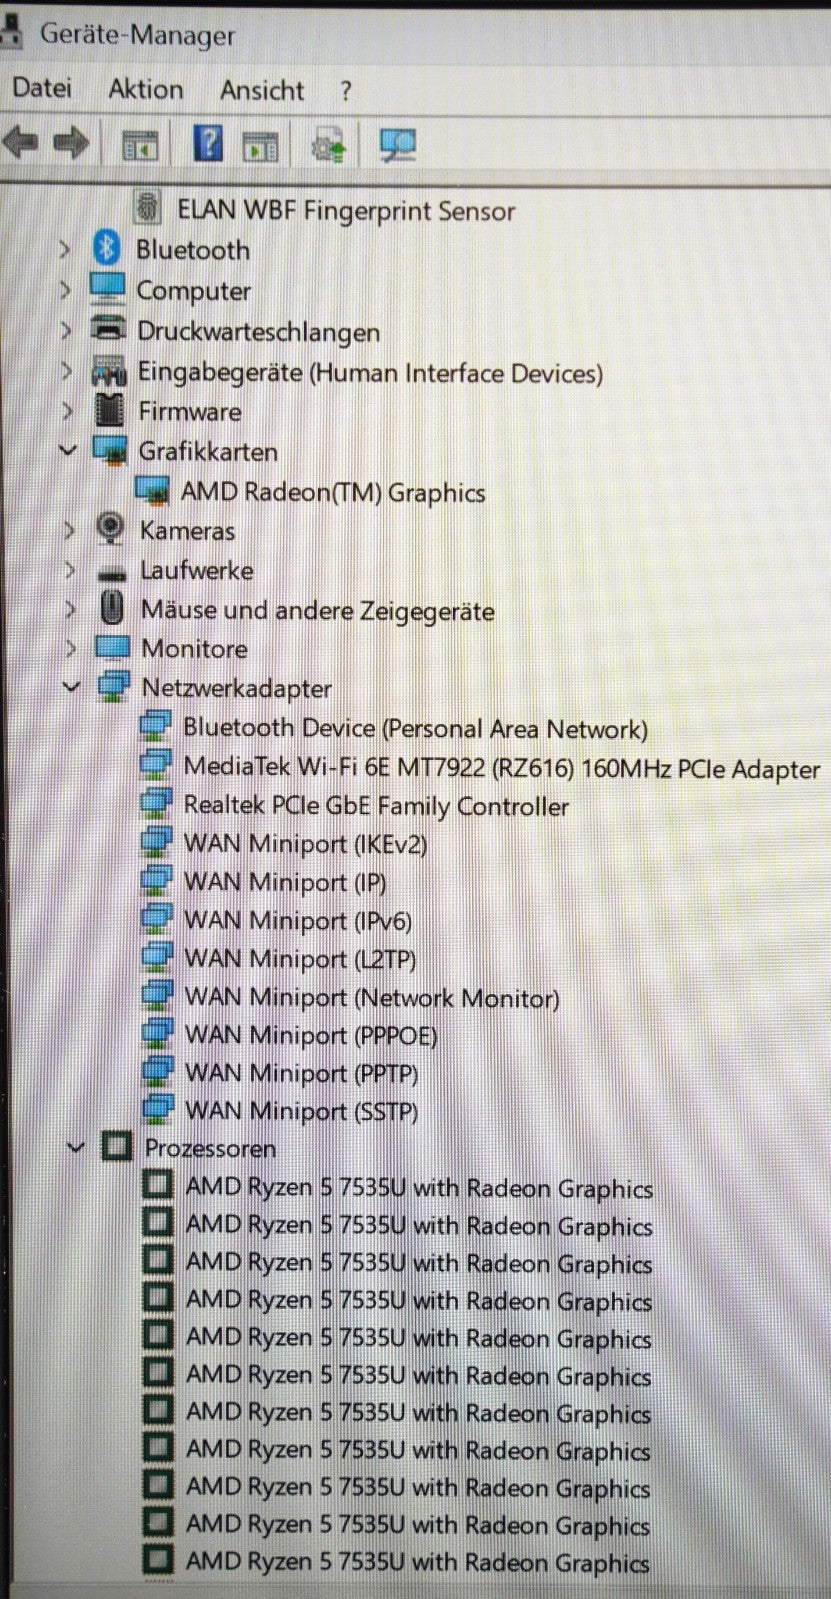Click the Prozessoren category icon
This screenshot has height=1599, width=831.
click(x=117, y=1146)
